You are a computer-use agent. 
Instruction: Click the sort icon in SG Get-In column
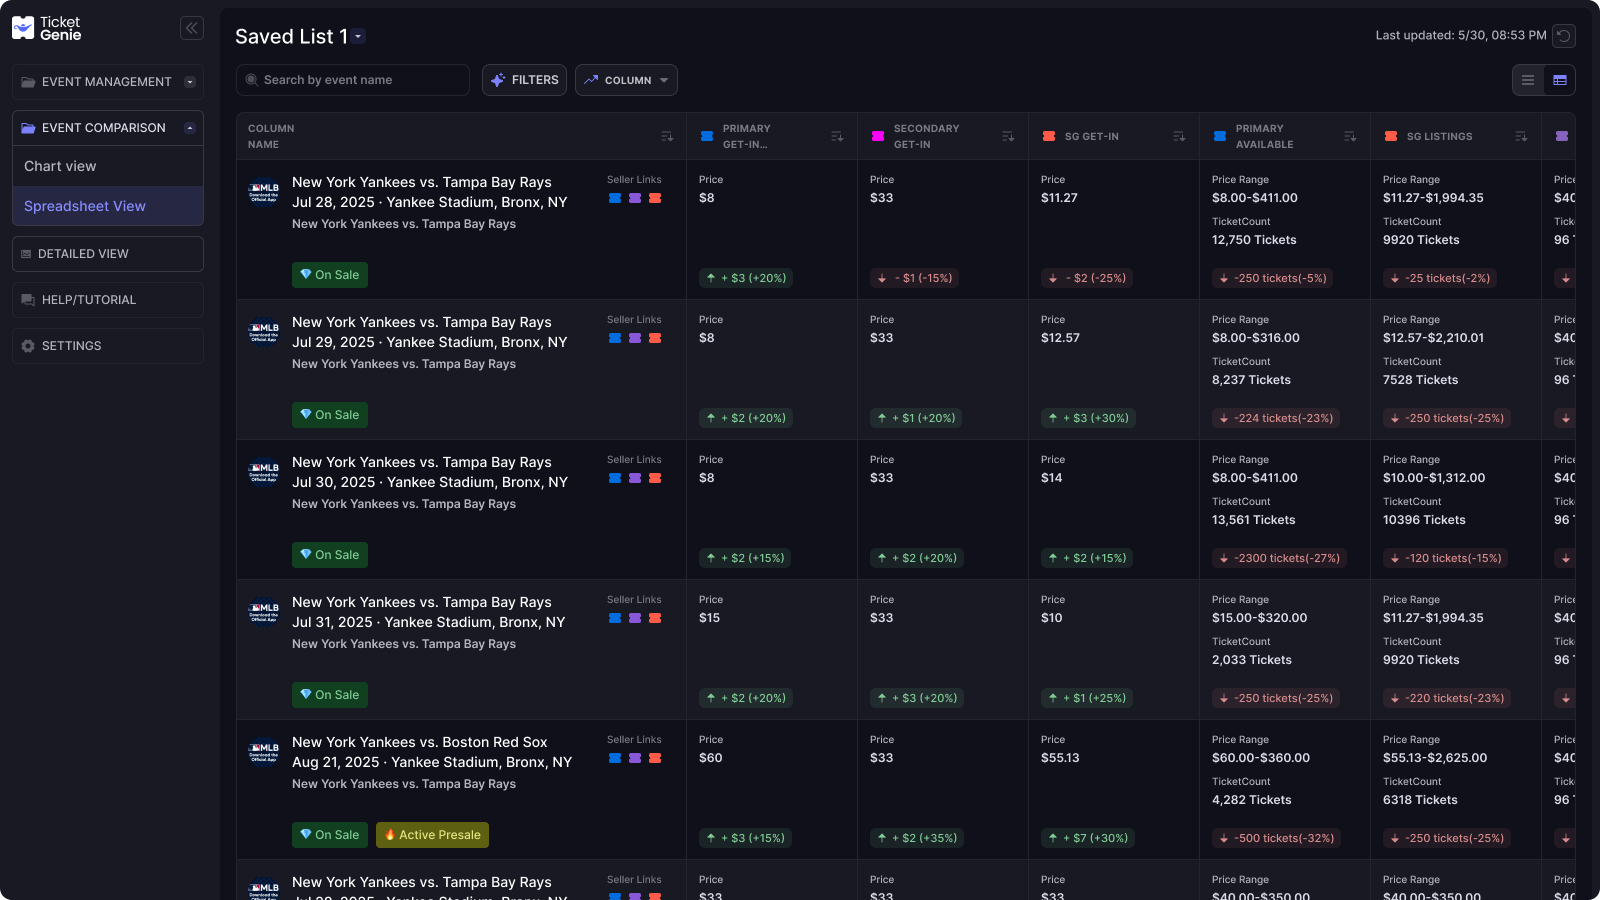click(x=1179, y=137)
